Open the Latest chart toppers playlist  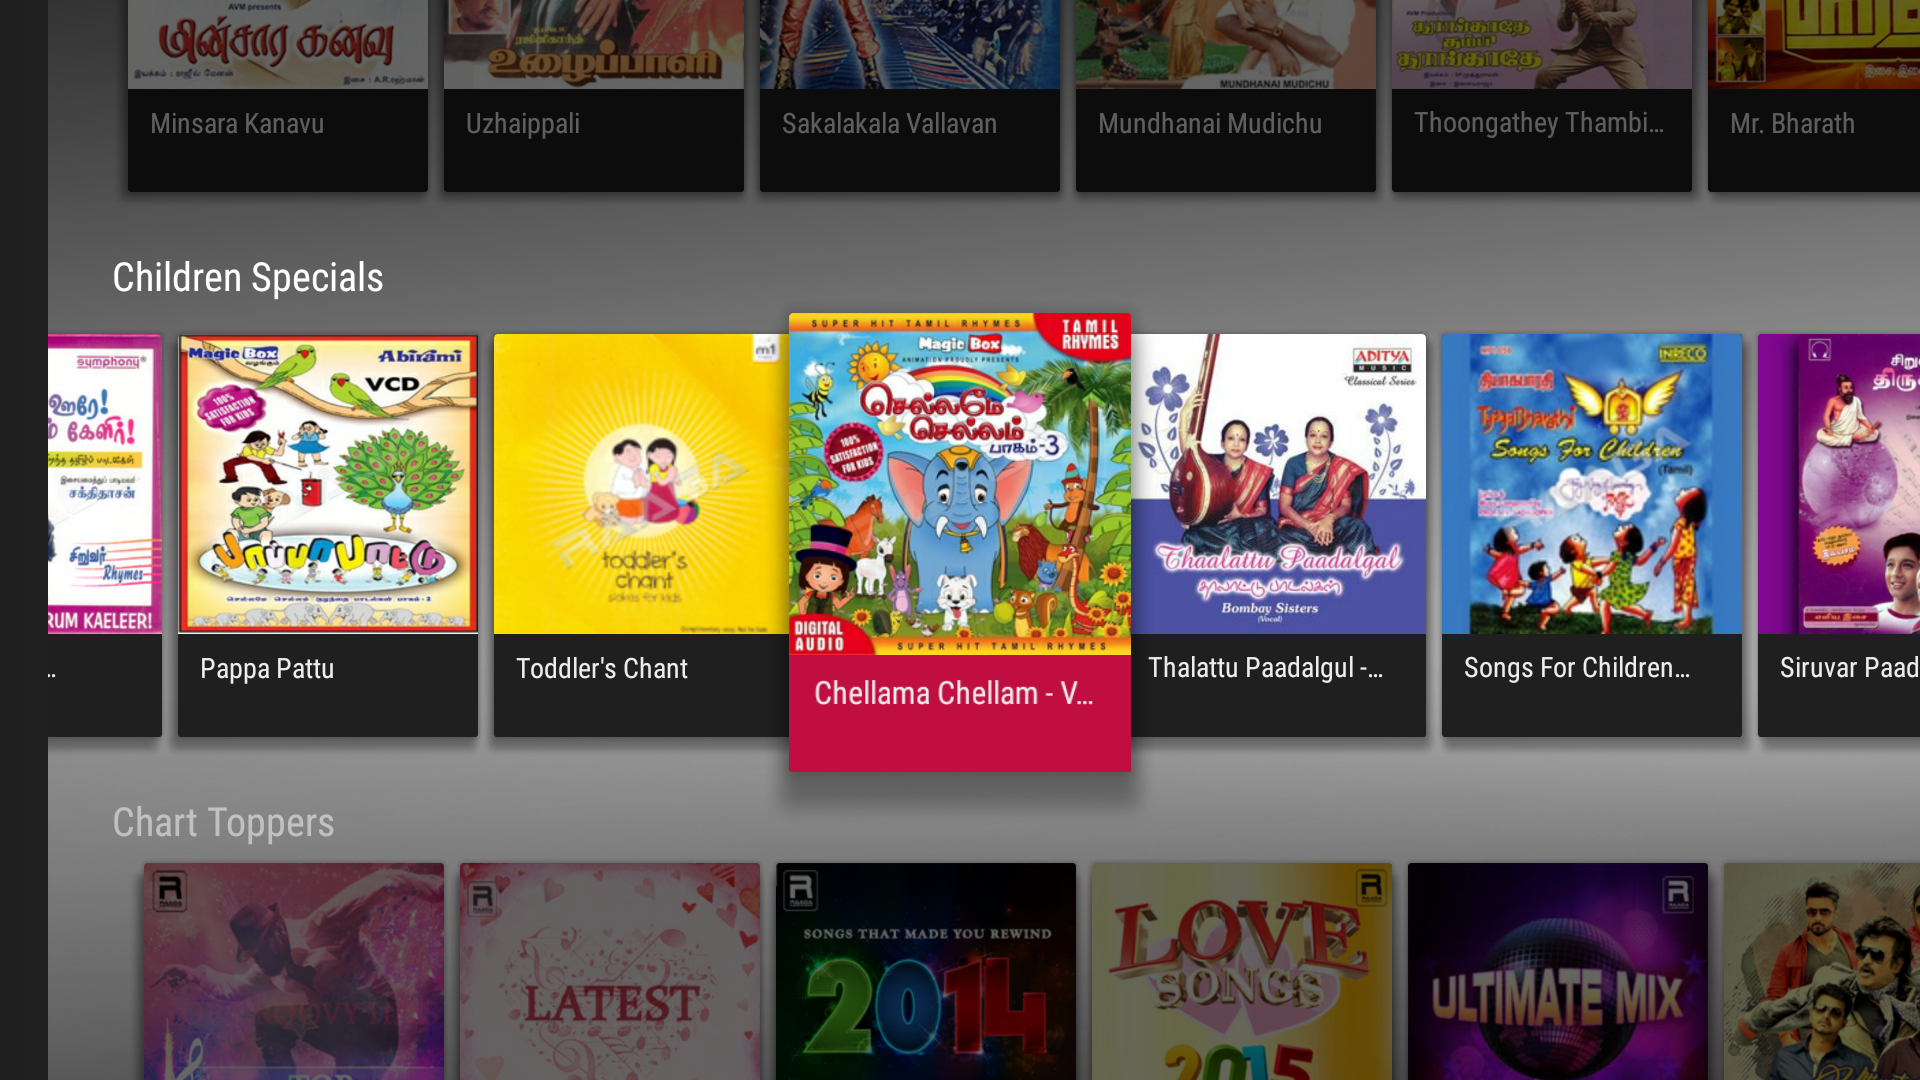(x=610, y=972)
